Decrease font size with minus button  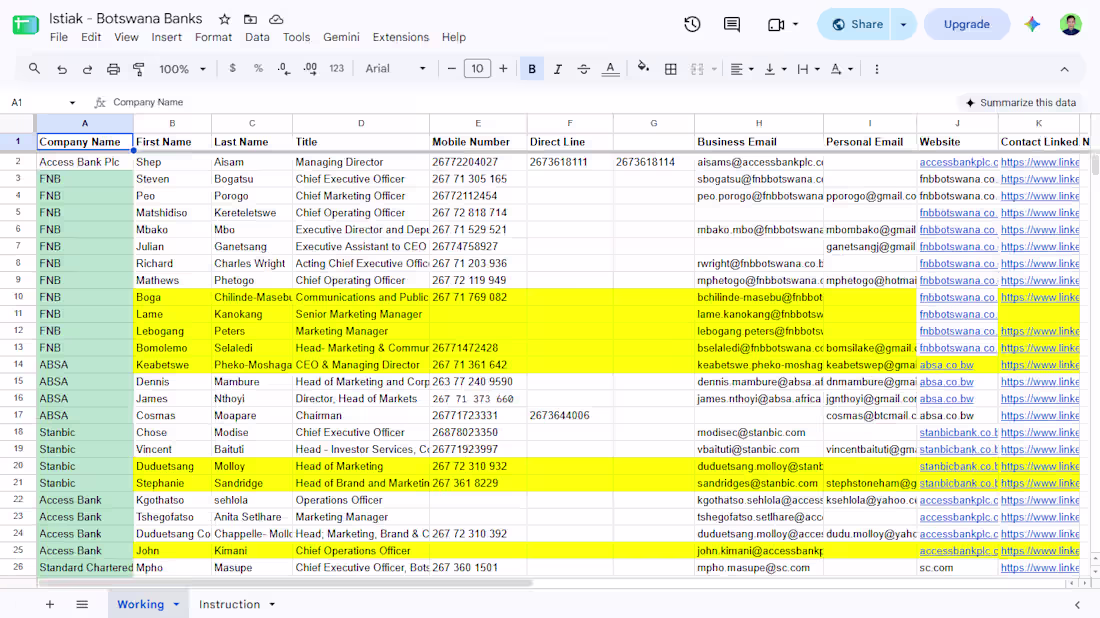452,69
